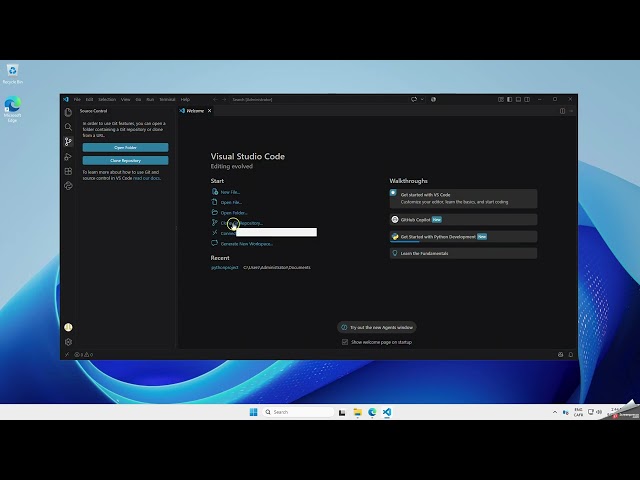Viewport: 640px width, 480px height.
Task: Open the Extensions view
Action: [68, 171]
